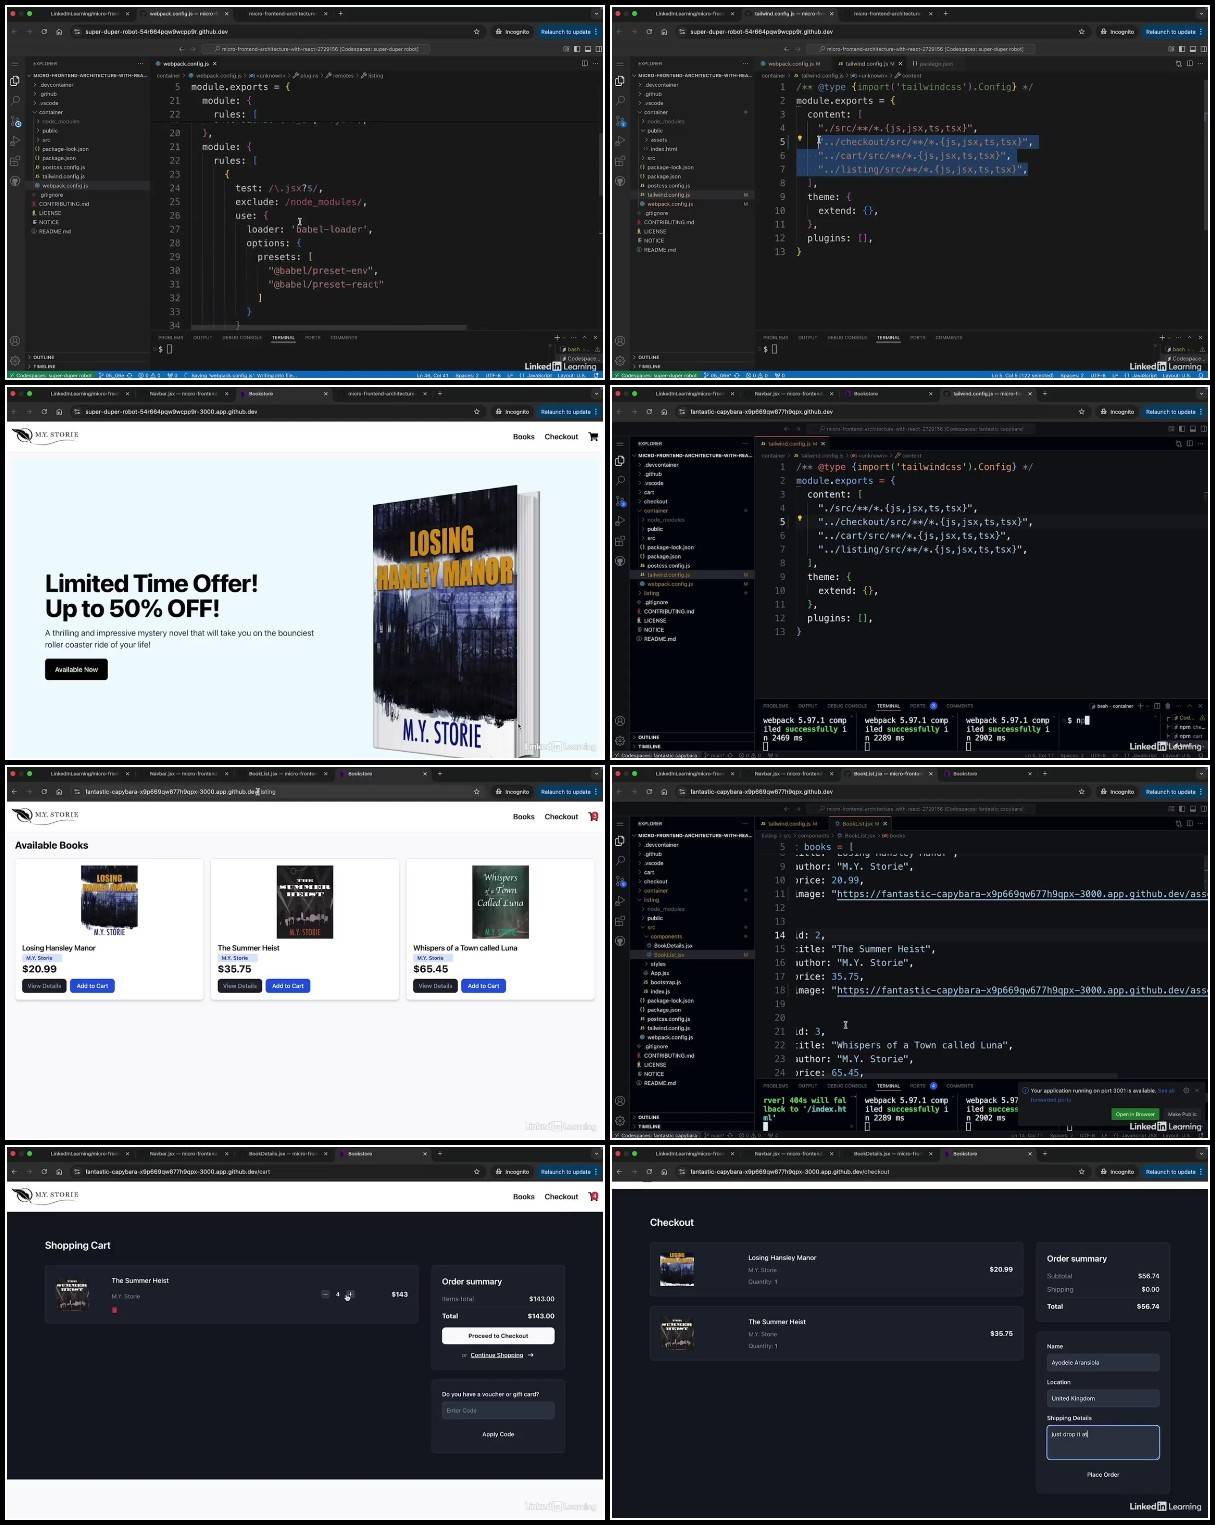The height and width of the screenshot is (1525, 1215).
Task: Click Proceed to Checkout in Order summary
Action: coord(498,1336)
